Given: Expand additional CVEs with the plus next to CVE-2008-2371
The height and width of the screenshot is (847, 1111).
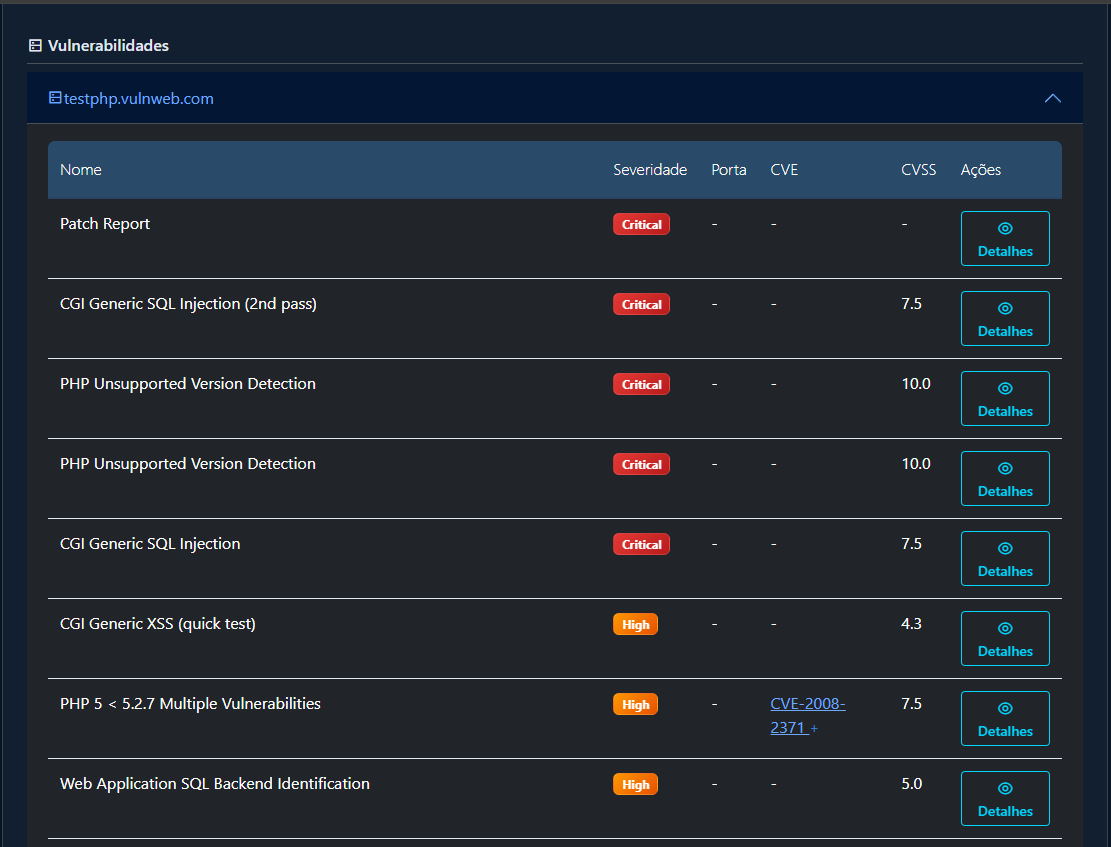Looking at the screenshot, I should [813, 728].
